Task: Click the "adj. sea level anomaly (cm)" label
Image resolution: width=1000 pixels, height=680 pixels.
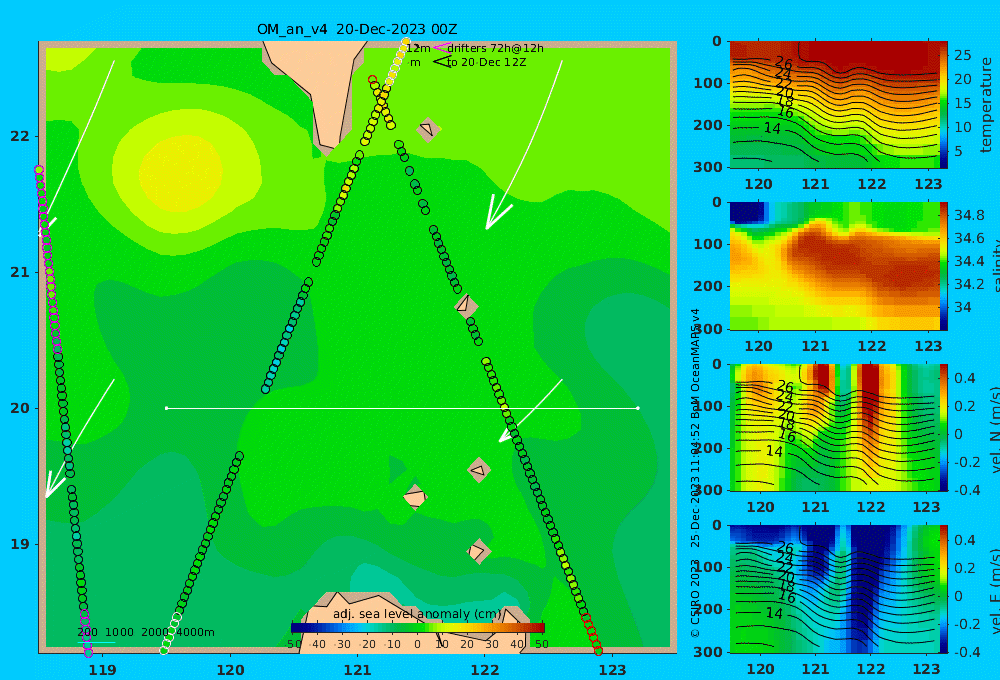Action: click(416, 614)
